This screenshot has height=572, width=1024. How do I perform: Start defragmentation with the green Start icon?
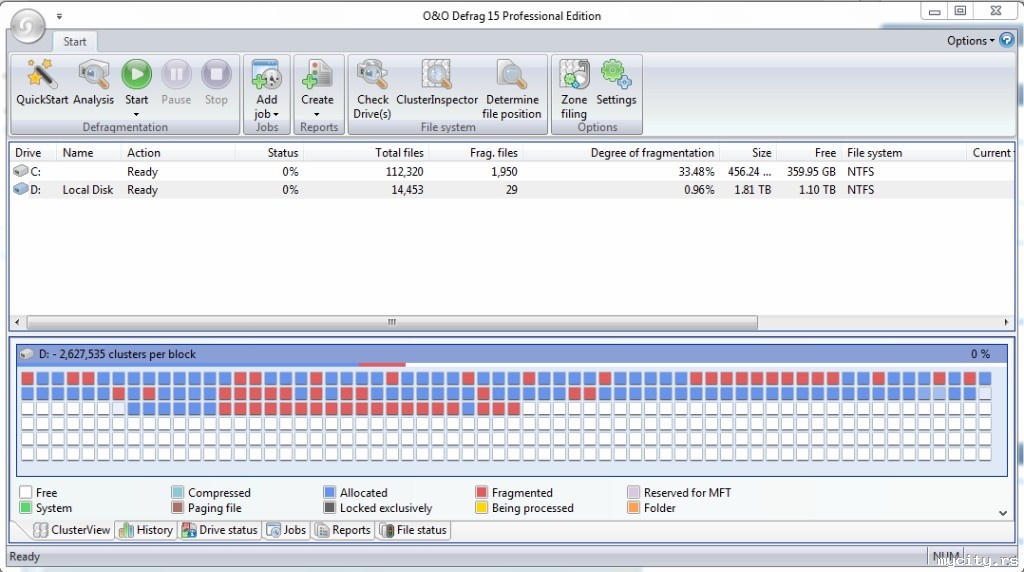pyautogui.click(x=136, y=74)
